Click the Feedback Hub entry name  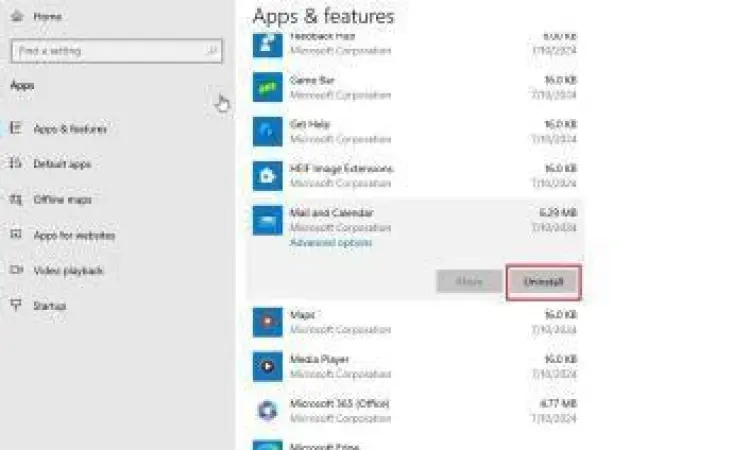(x=322, y=37)
